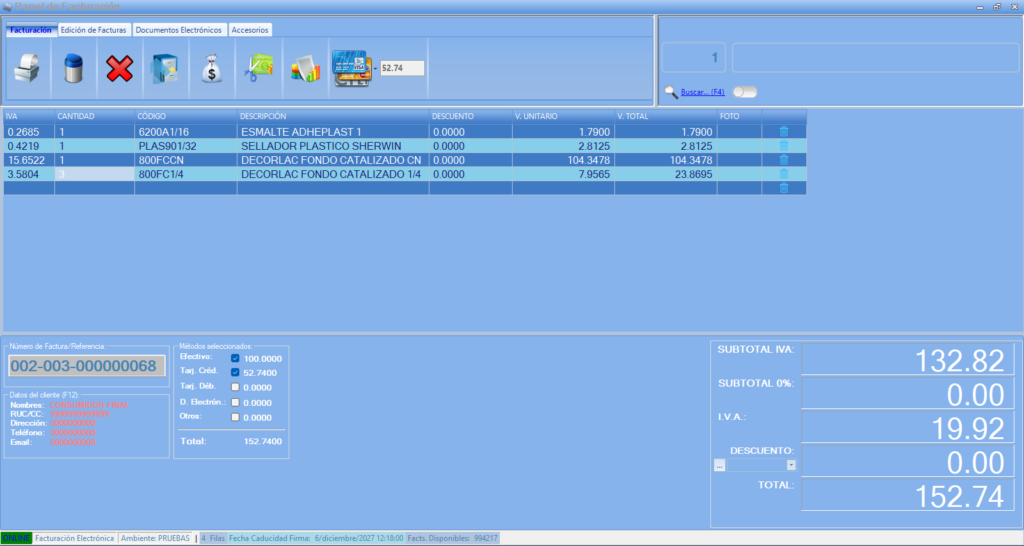Screen dimensions: 1024x546
Task: Delete the DECORLAC FONDO CATALIZADO CN row via trash icon
Action: click(x=784, y=160)
